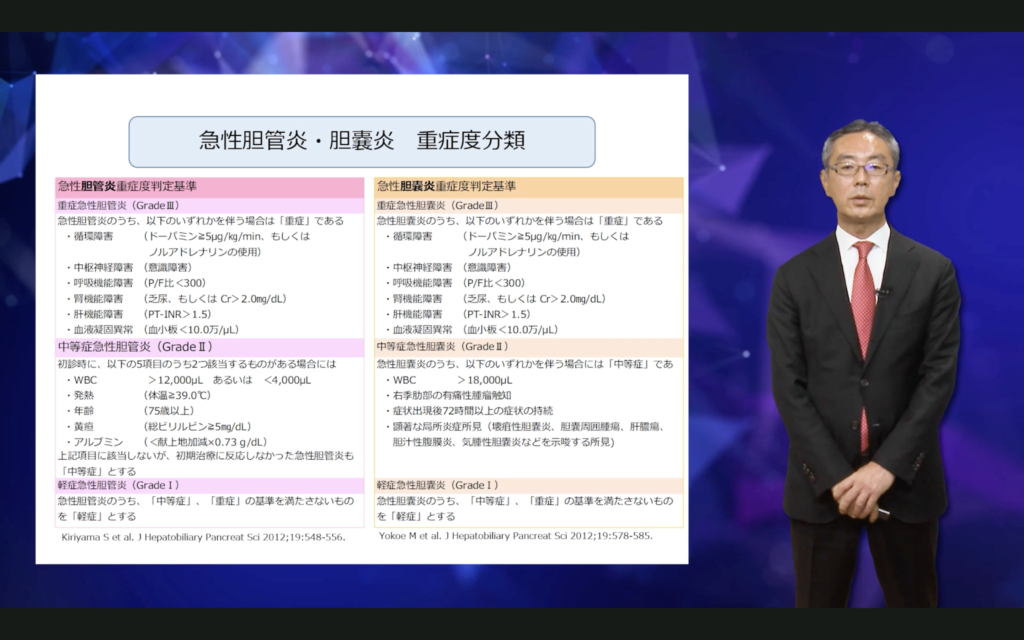
Task: Select the 右季肋部の有痛性腫瘤触知 criterion
Action: pos(449,394)
